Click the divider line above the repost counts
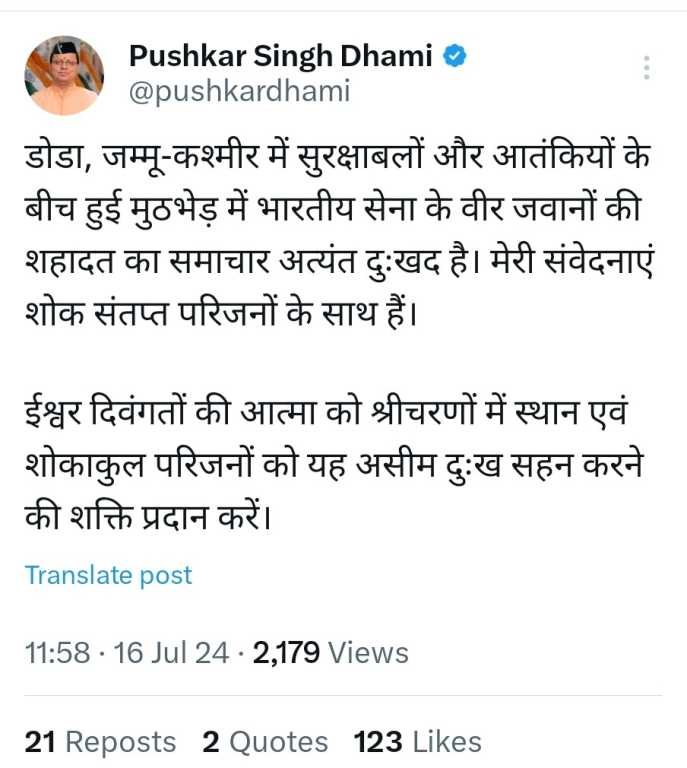 pos(343,695)
